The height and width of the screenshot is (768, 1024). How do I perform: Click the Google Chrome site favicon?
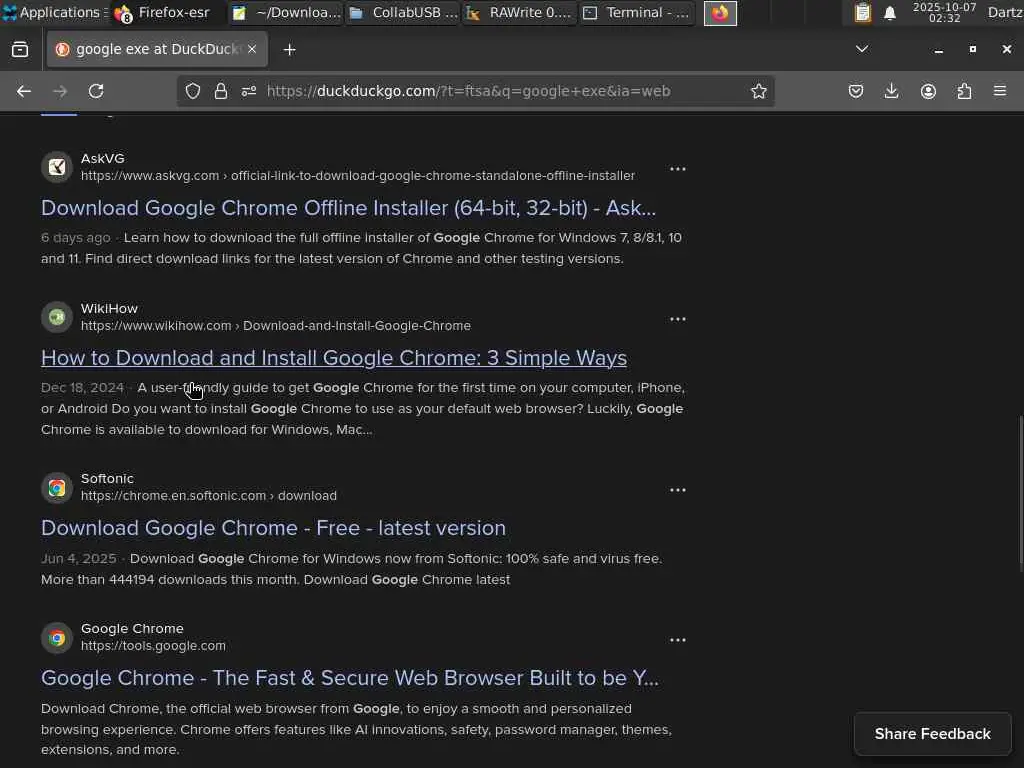[x=57, y=638]
